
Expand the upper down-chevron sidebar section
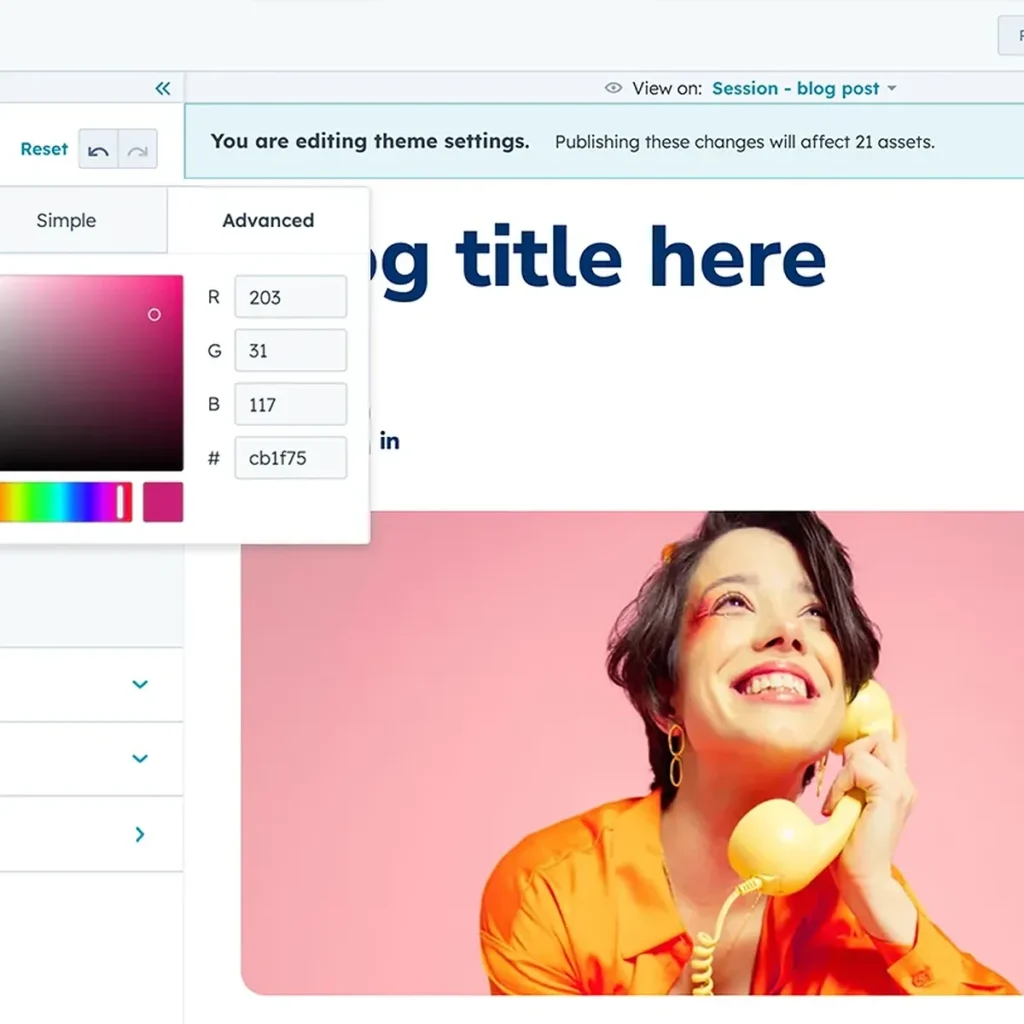pyautogui.click(x=140, y=685)
